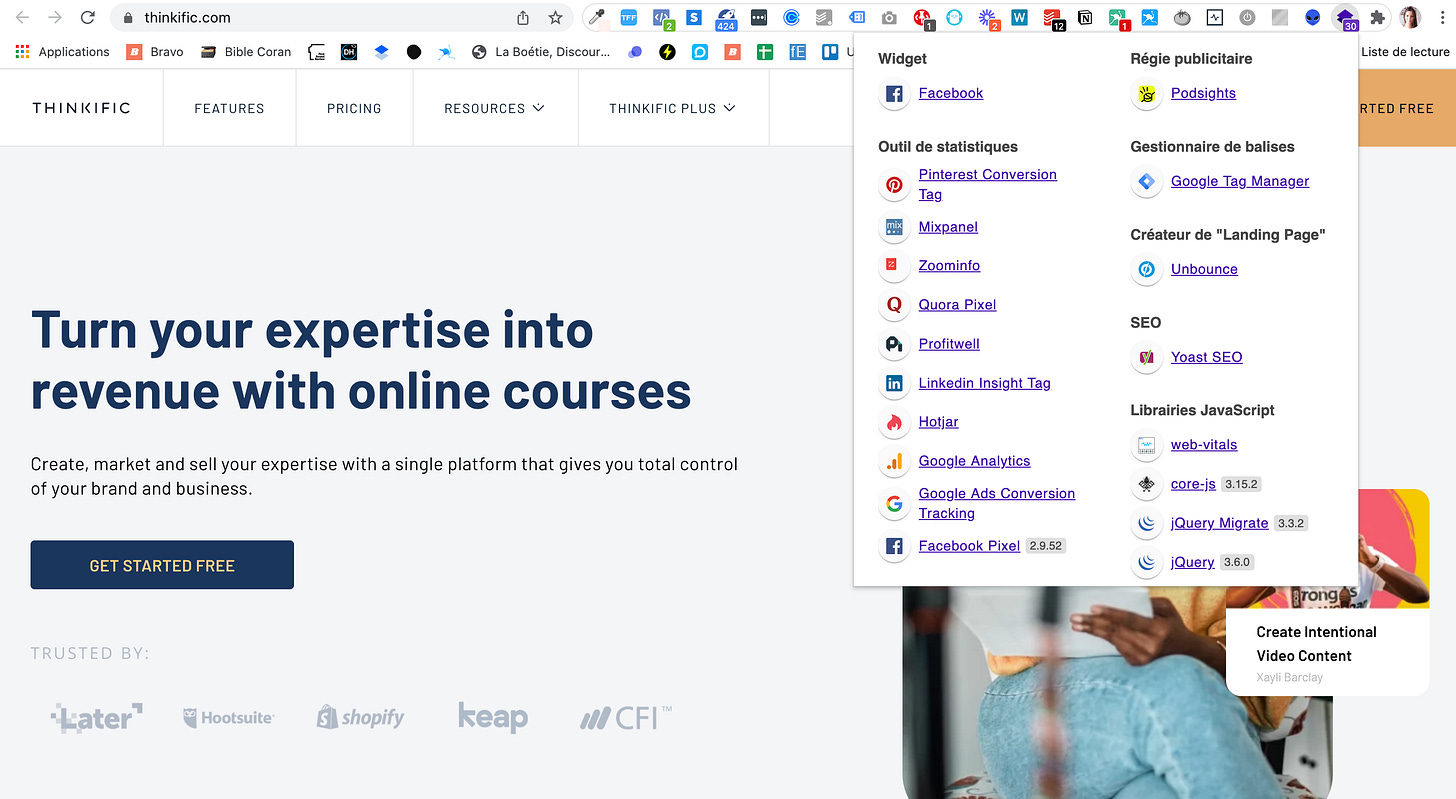Click the blue Trello bookmark icon

[x=829, y=52]
